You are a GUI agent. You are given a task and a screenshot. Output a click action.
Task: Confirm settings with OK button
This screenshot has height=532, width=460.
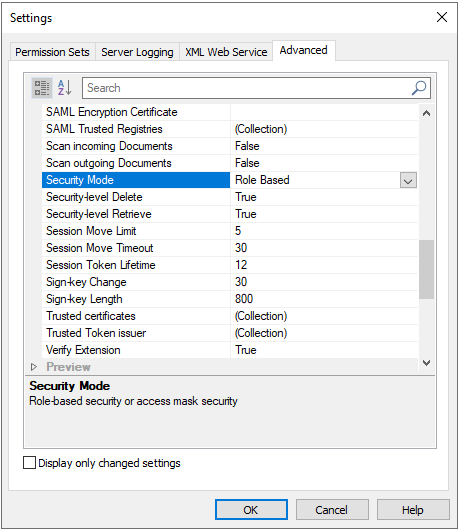click(x=251, y=510)
